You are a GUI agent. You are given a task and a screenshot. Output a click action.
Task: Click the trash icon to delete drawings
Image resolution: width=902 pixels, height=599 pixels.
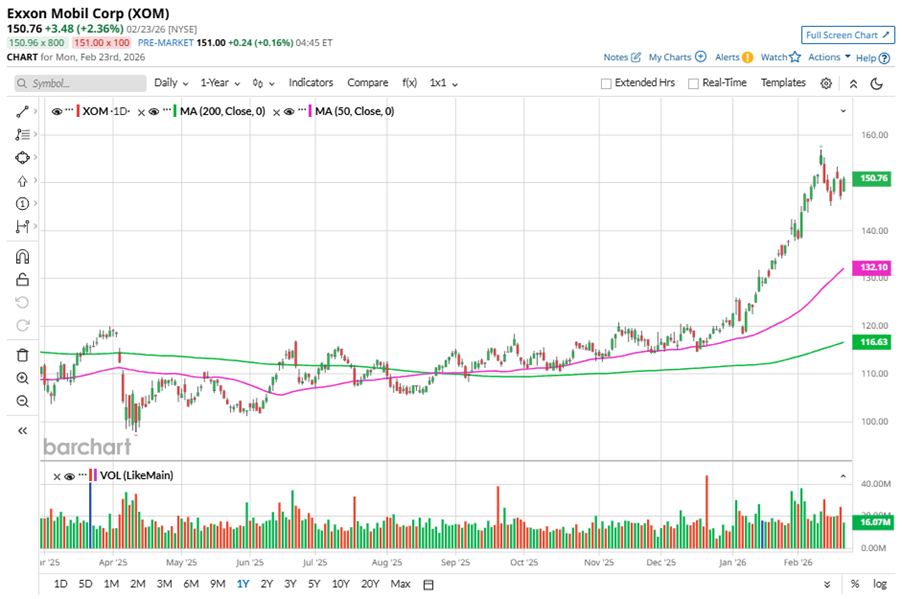tap(22, 355)
